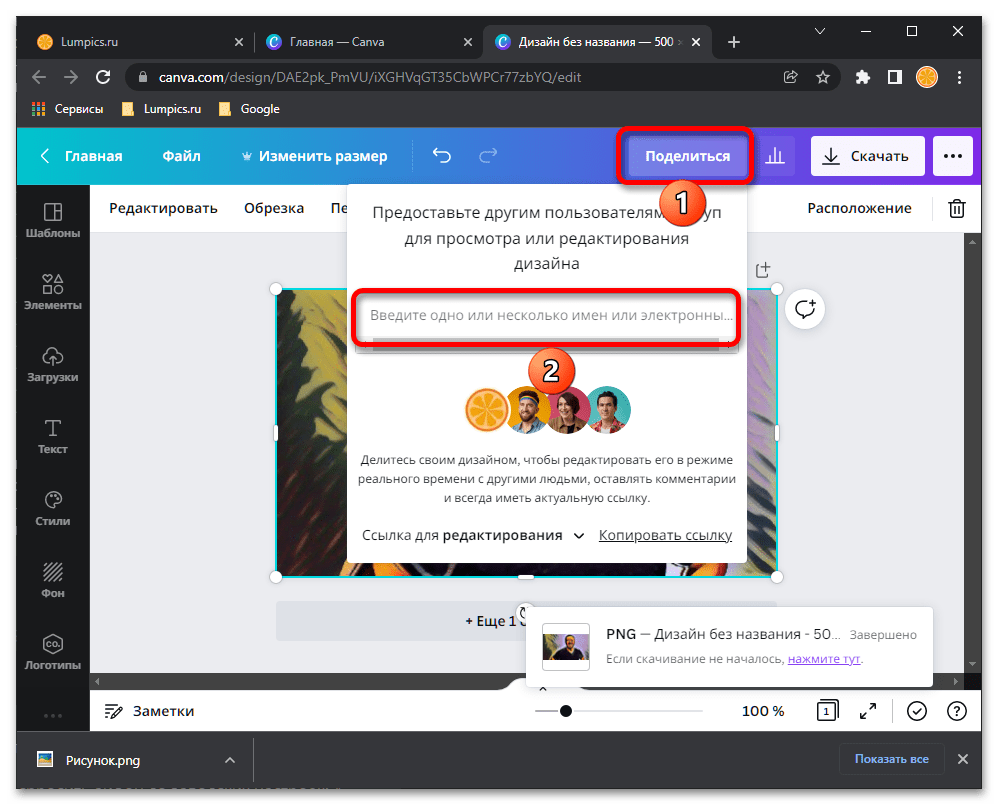Click the 100 % zoom value
The height and width of the screenshot is (805, 998).
[763, 711]
